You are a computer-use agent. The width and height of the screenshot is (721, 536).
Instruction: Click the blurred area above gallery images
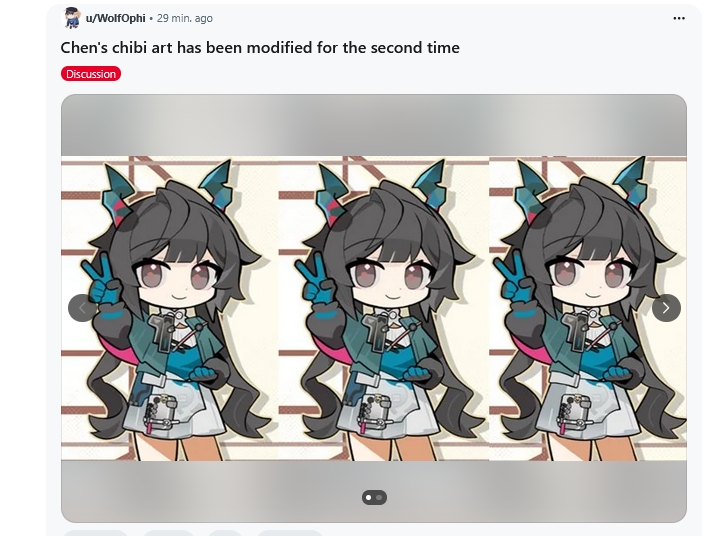(x=374, y=125)
